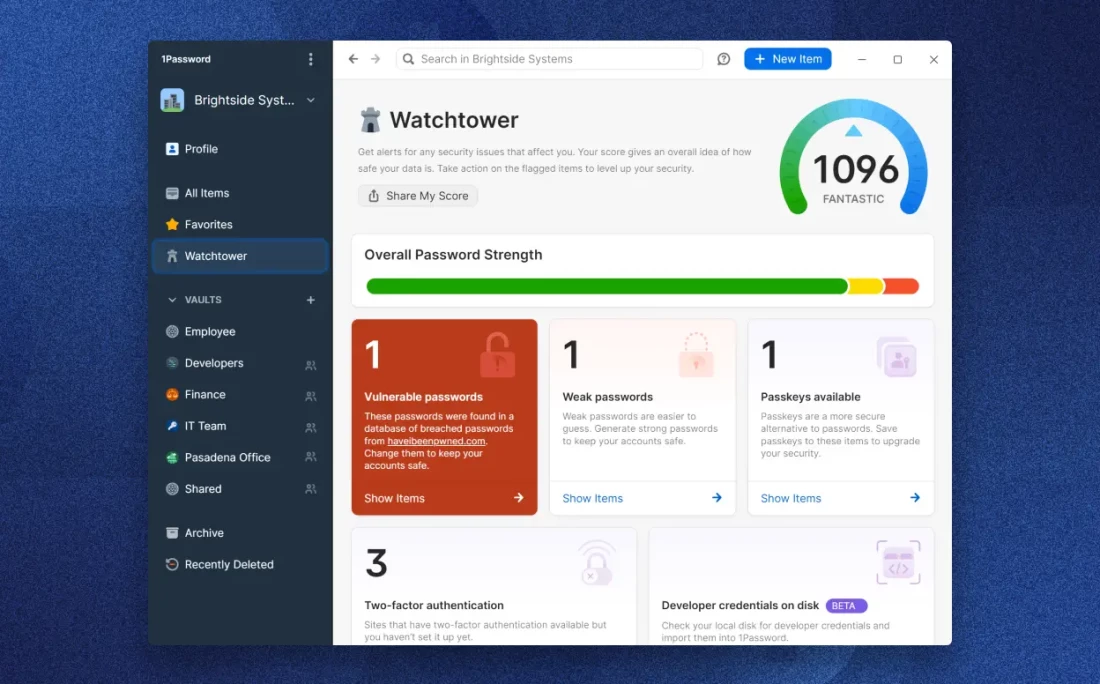1100x684 pixels.
Task: Expand the Brightside Systems account dropdown
Action: 311,100
